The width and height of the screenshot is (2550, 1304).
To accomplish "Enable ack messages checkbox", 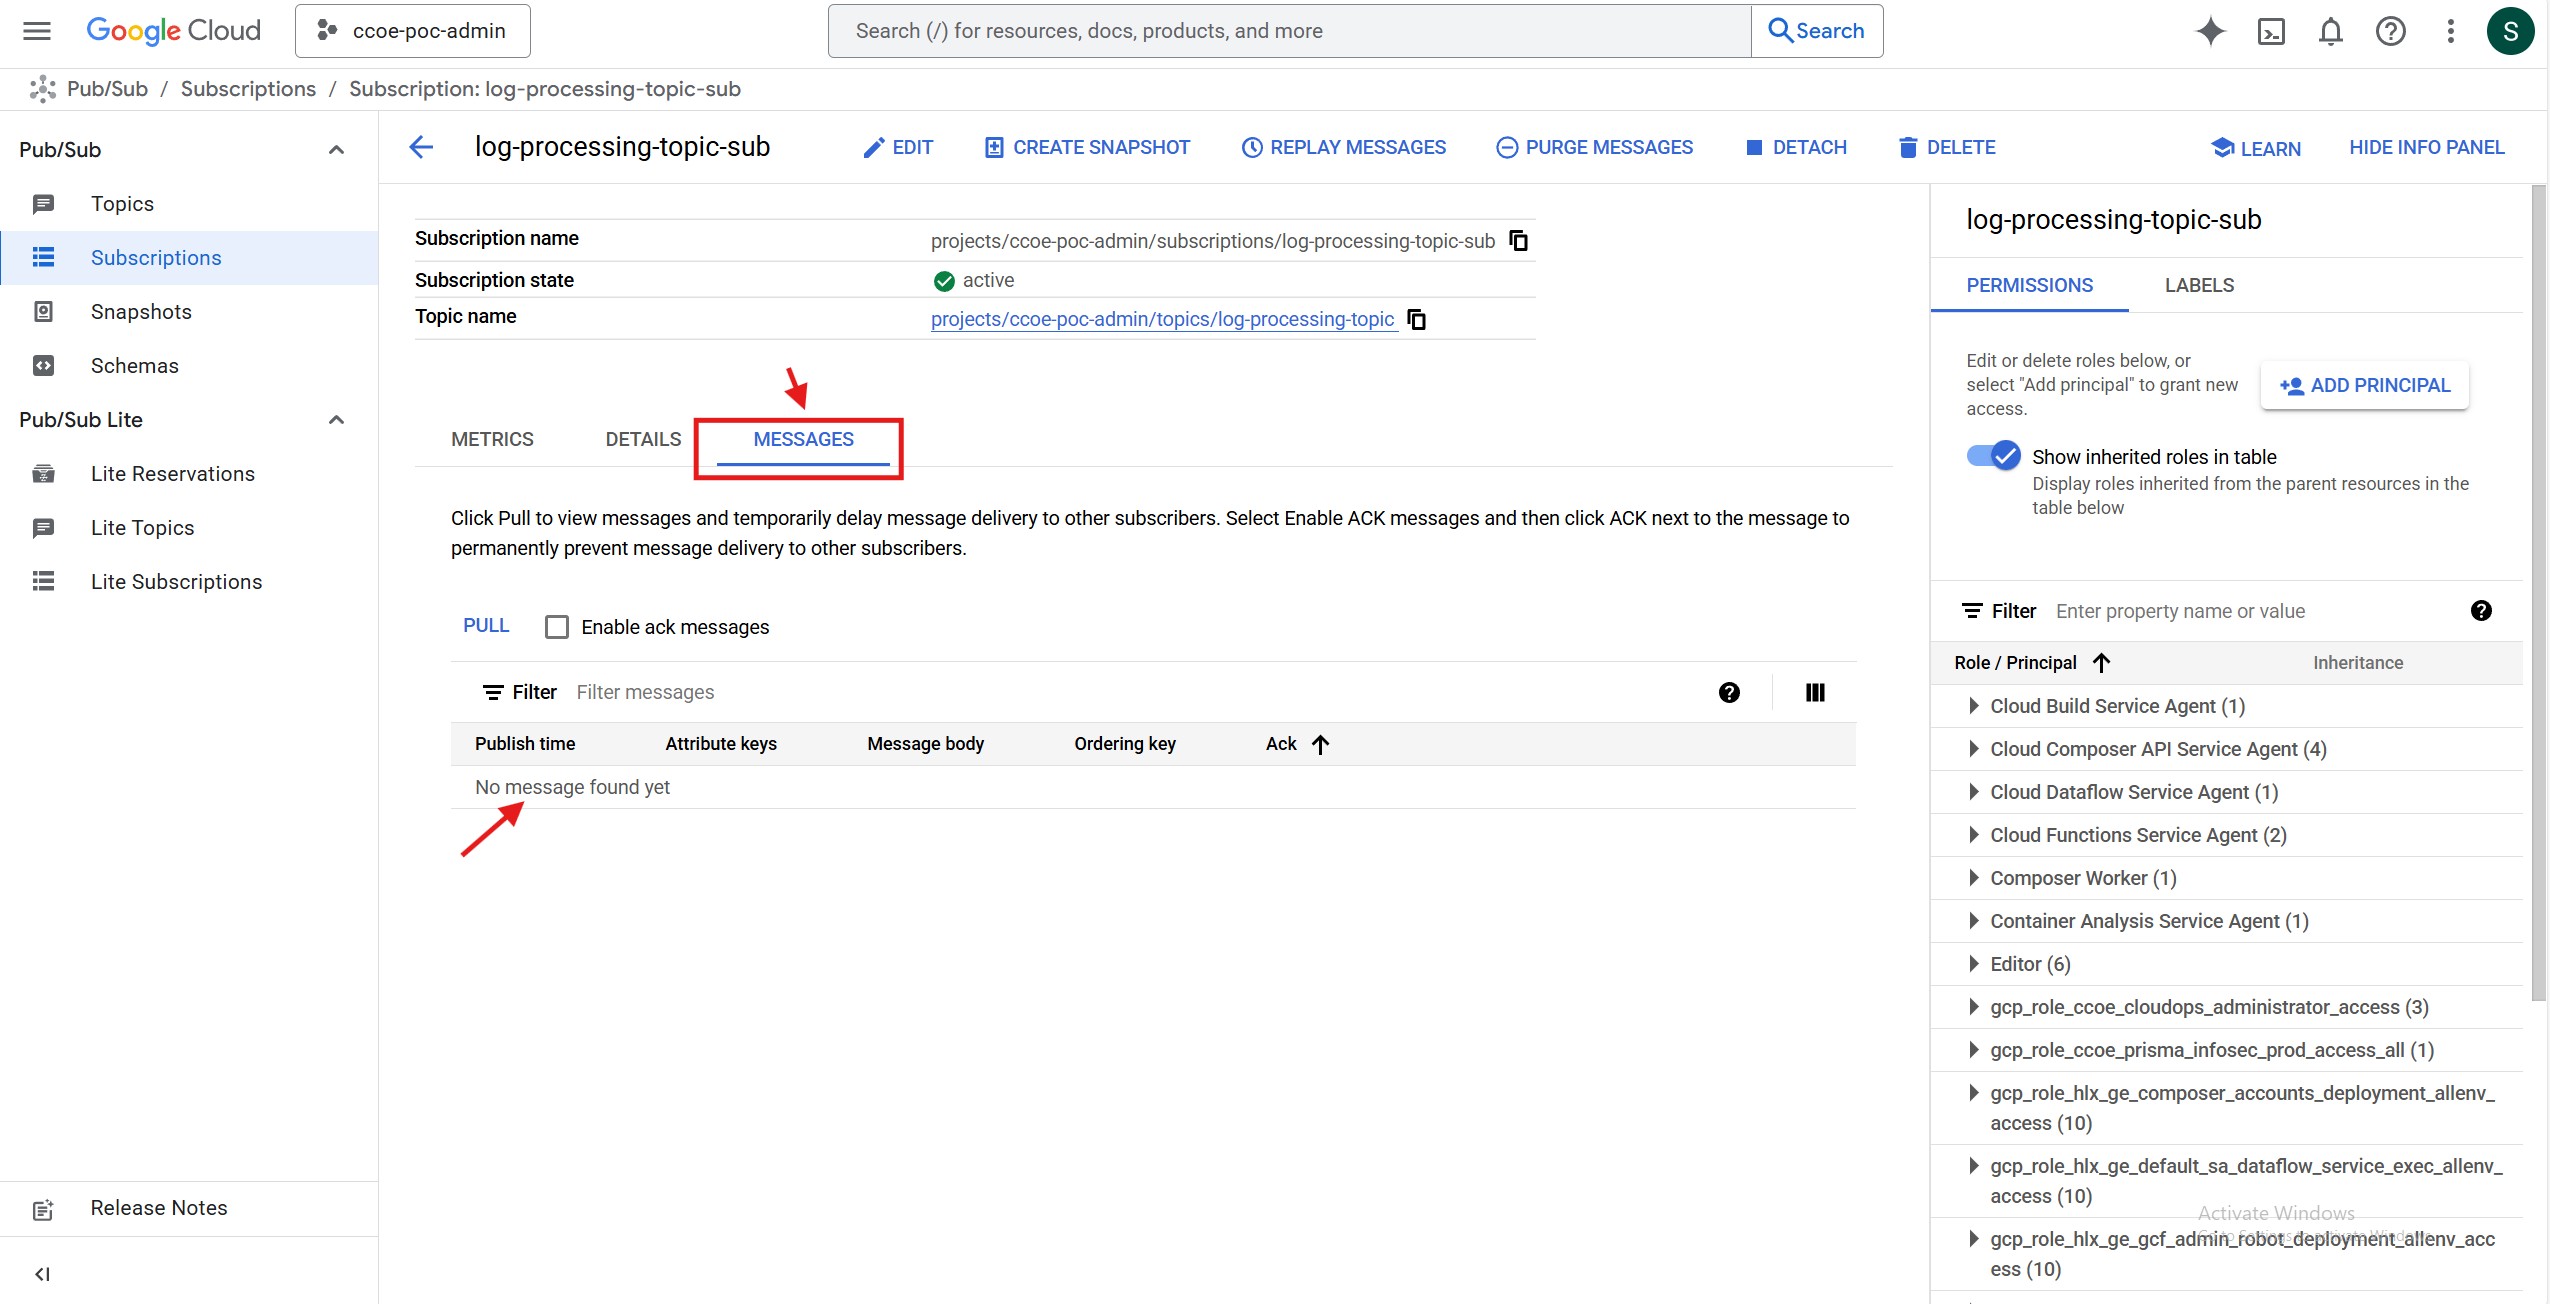I will 557,627.
